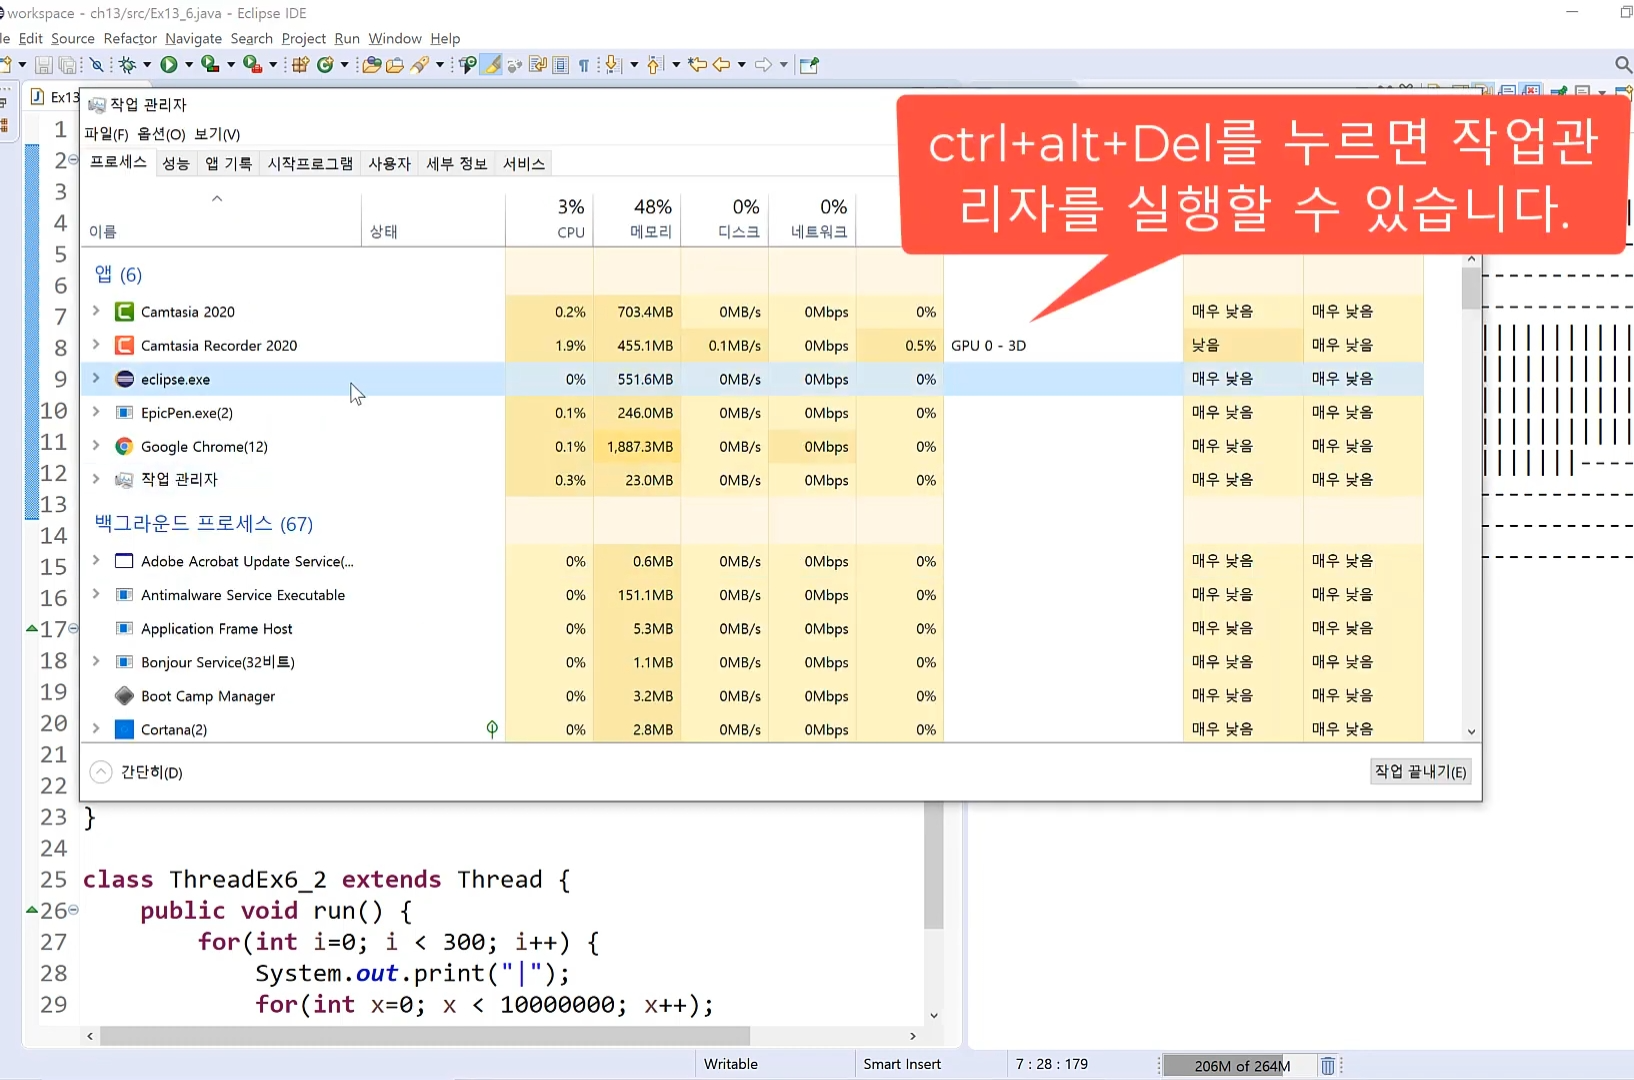Switch to the 세부 정보 tab
This screenshot has height=1080, width=1634.
457,163
